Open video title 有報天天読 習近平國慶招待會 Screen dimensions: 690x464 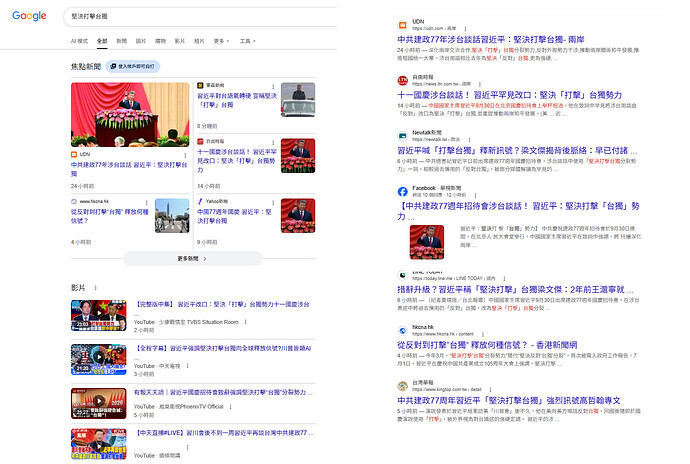tap(223, 392)
